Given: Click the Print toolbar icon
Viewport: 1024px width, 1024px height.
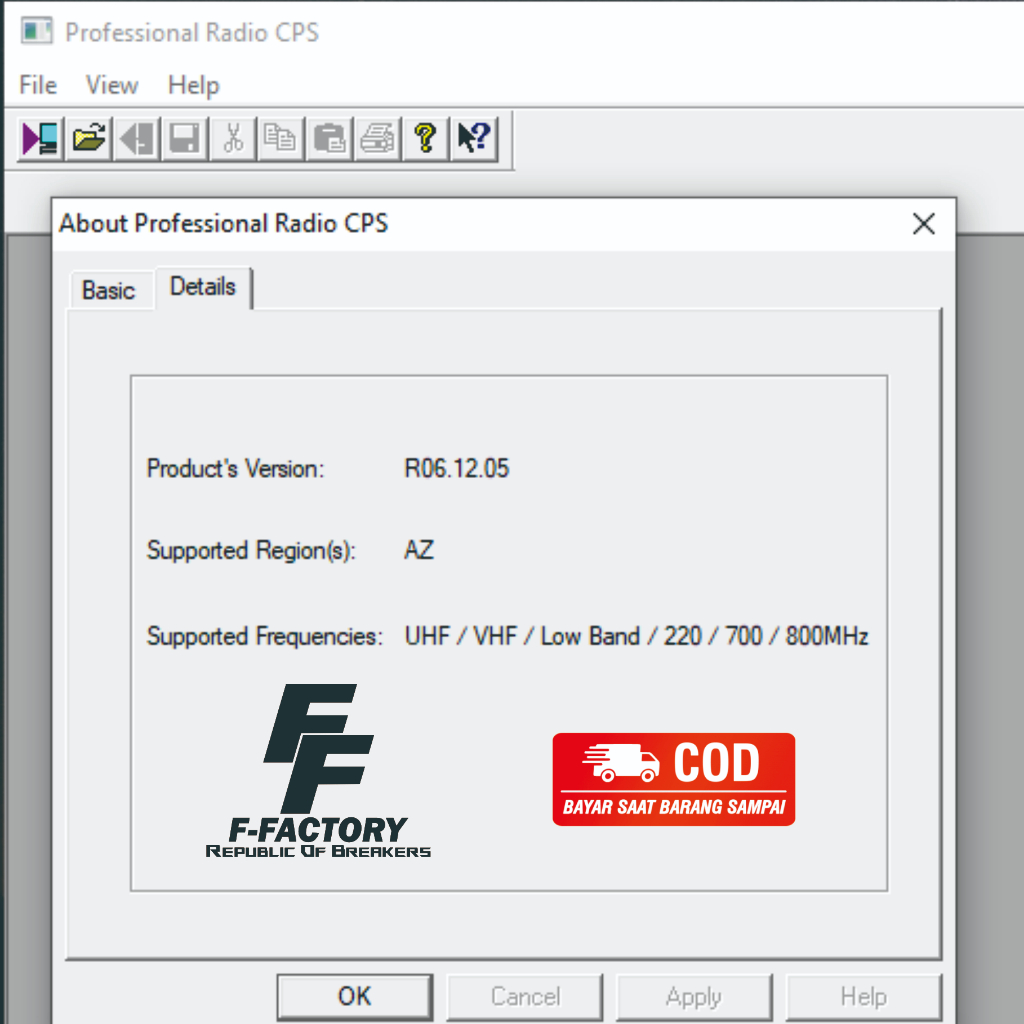Looking at the screenshot, I should click(x=377, y=138).
